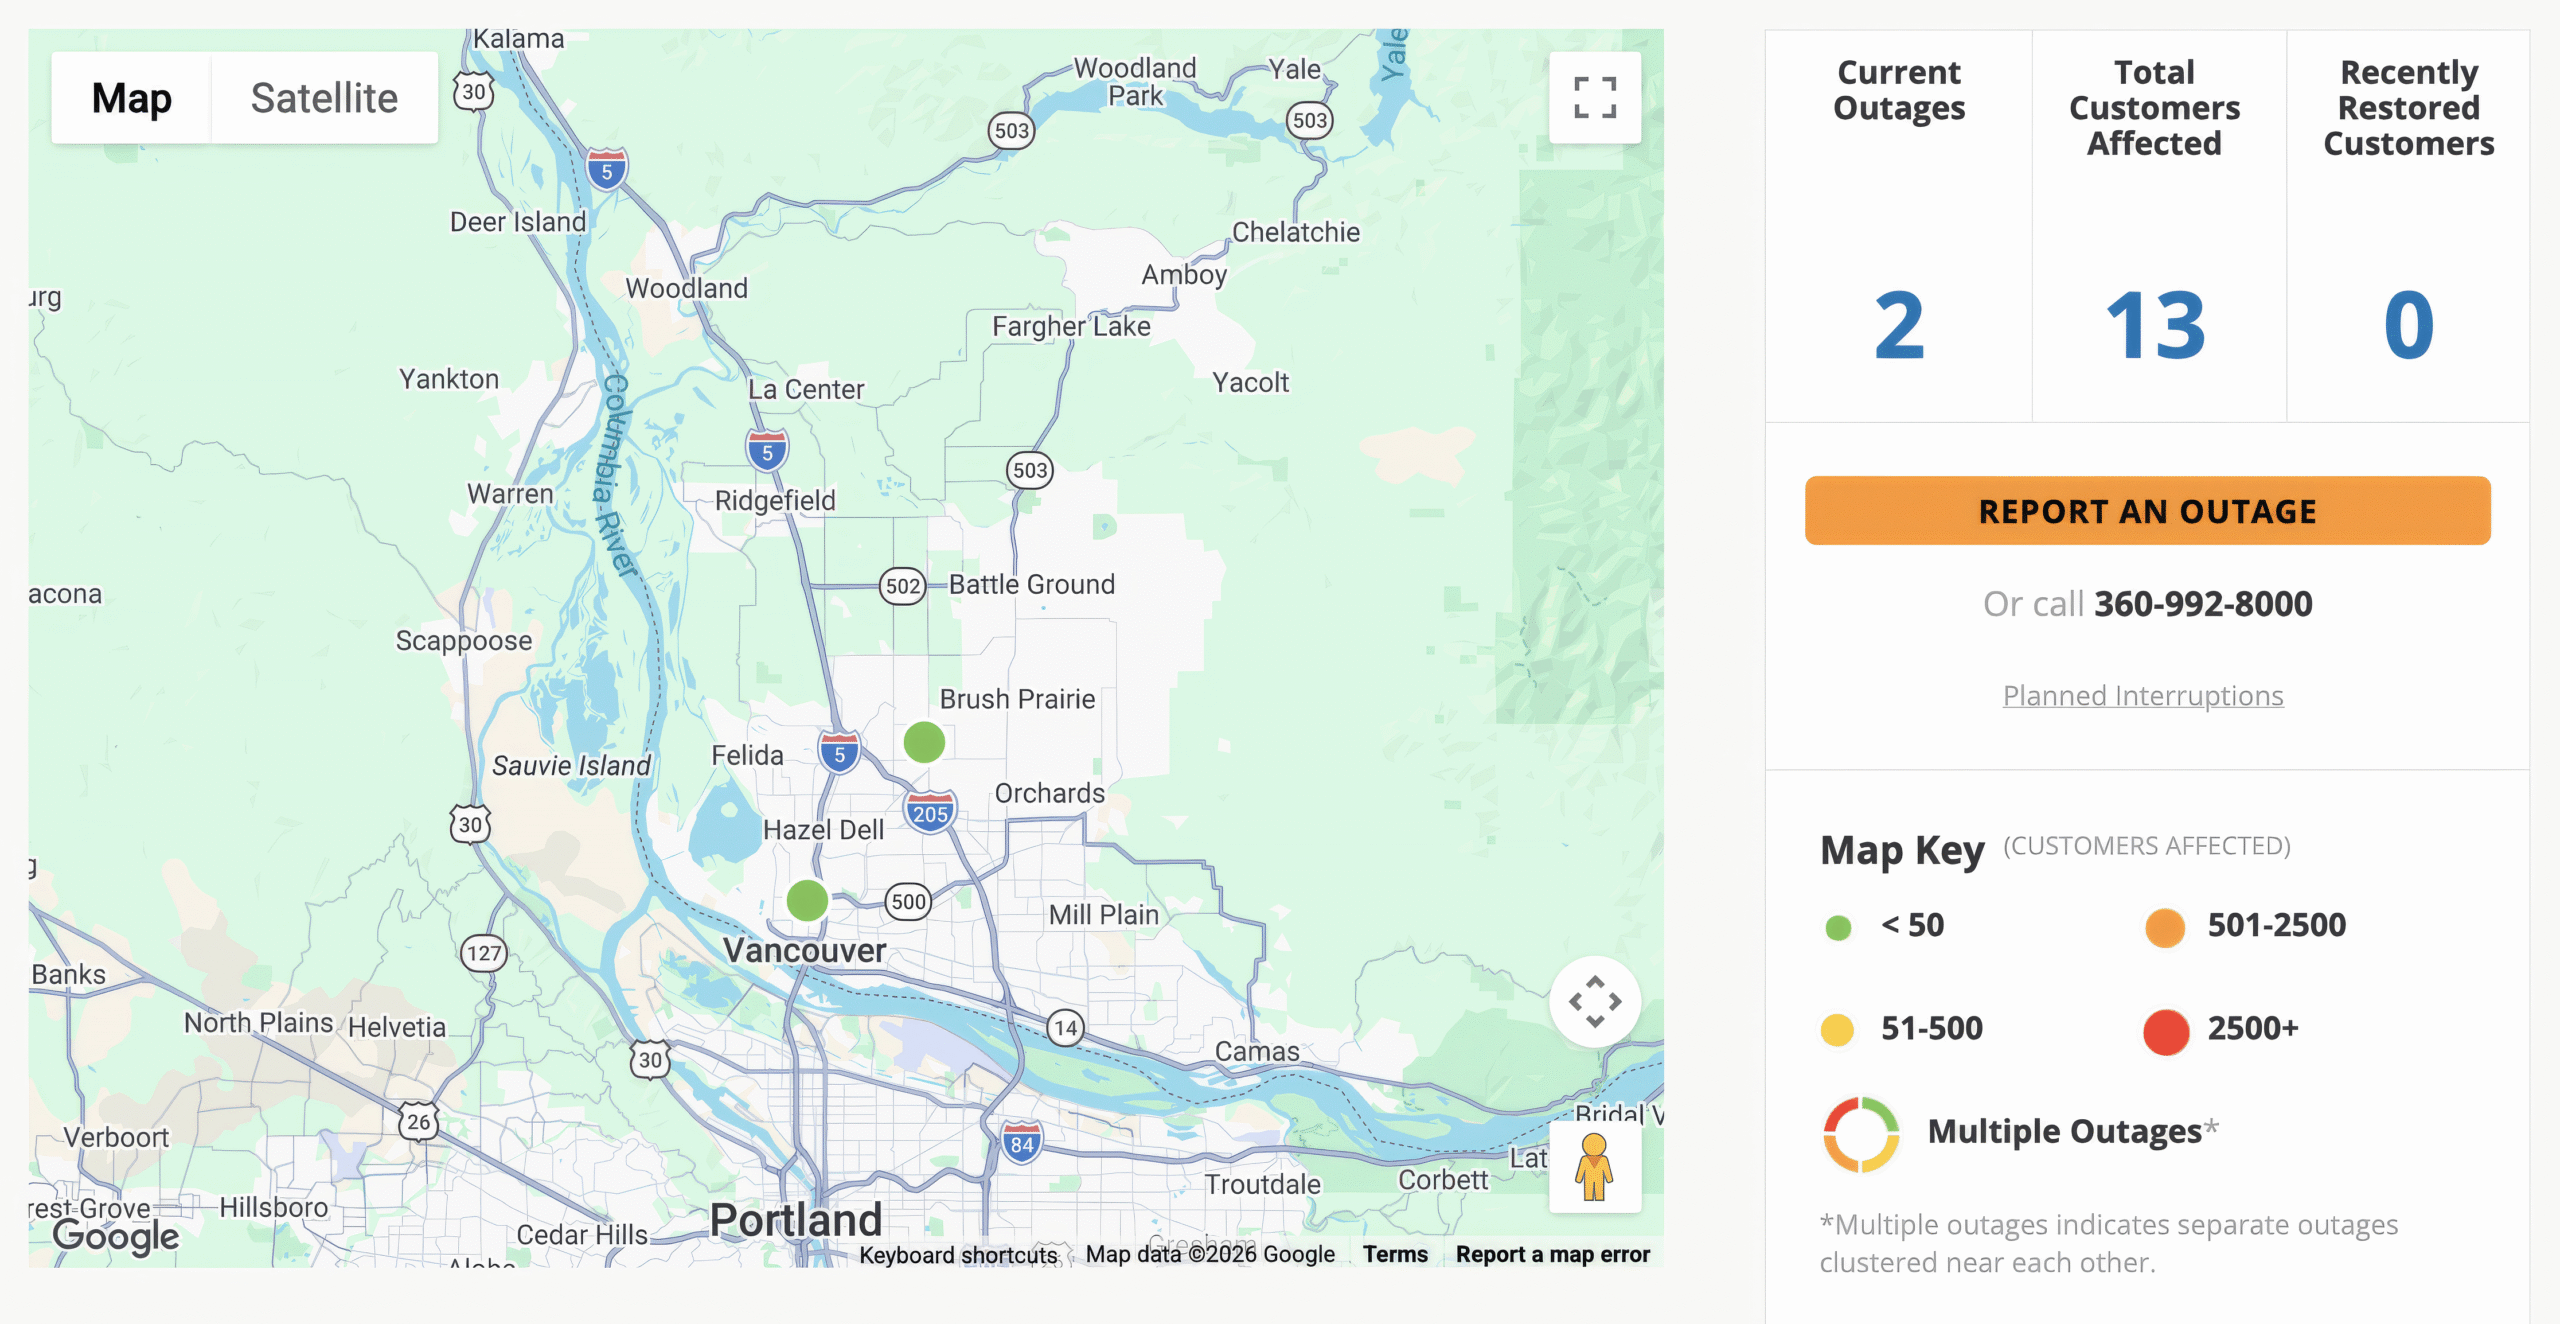The image size is (2560, 1324).
Task: Click the Current Outages count of 2
Action: [1899, 326]
